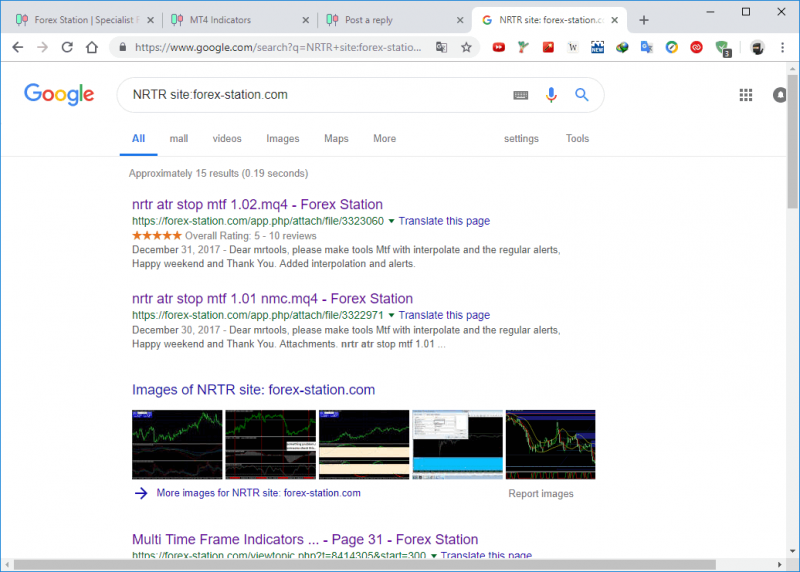Bookmark this page with the star icon
The height and width of the screenshot is (572, 800).
[466, 47]
